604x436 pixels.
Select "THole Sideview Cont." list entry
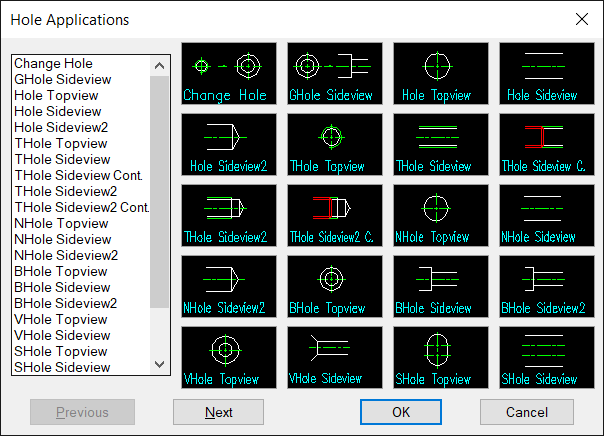point(79,175)
